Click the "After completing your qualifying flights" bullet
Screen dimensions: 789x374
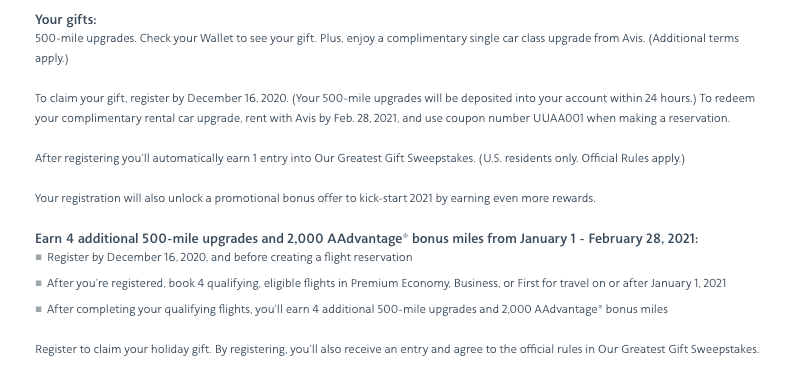click(357, 309)
